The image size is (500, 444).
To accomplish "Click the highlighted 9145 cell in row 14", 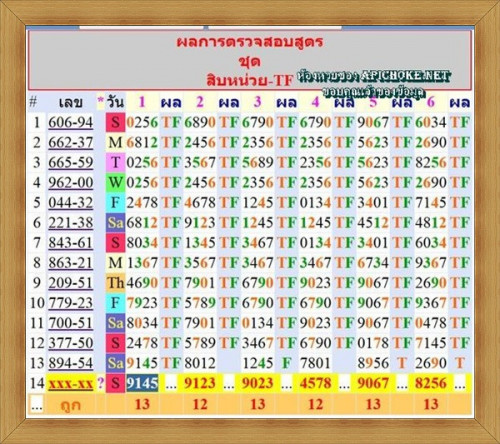I will 142,383.
